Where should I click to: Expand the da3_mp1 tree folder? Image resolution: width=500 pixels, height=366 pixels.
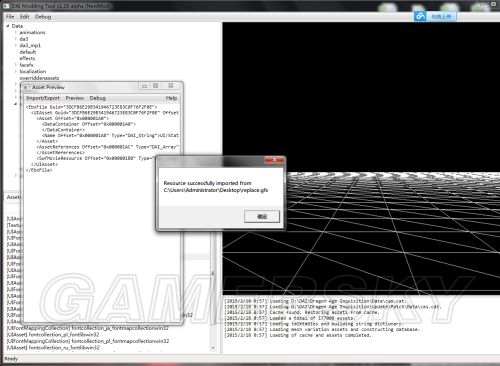16,45
